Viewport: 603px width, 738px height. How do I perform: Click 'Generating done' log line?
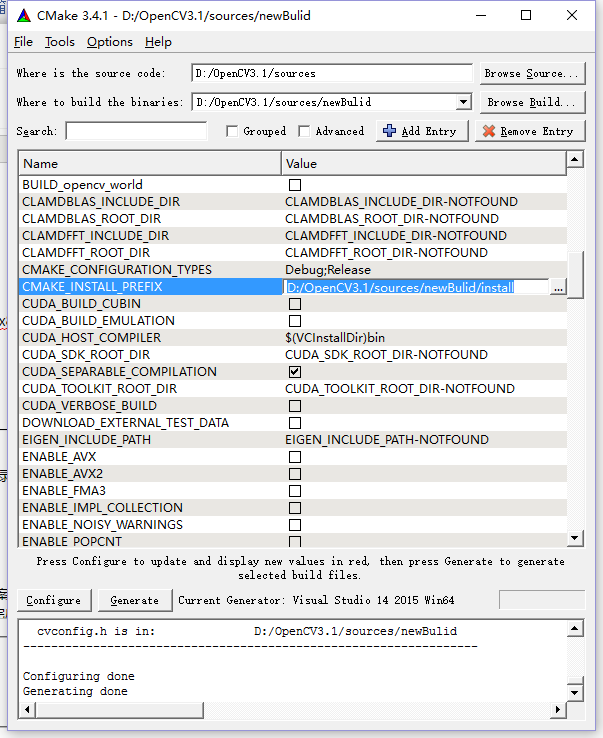75,691
